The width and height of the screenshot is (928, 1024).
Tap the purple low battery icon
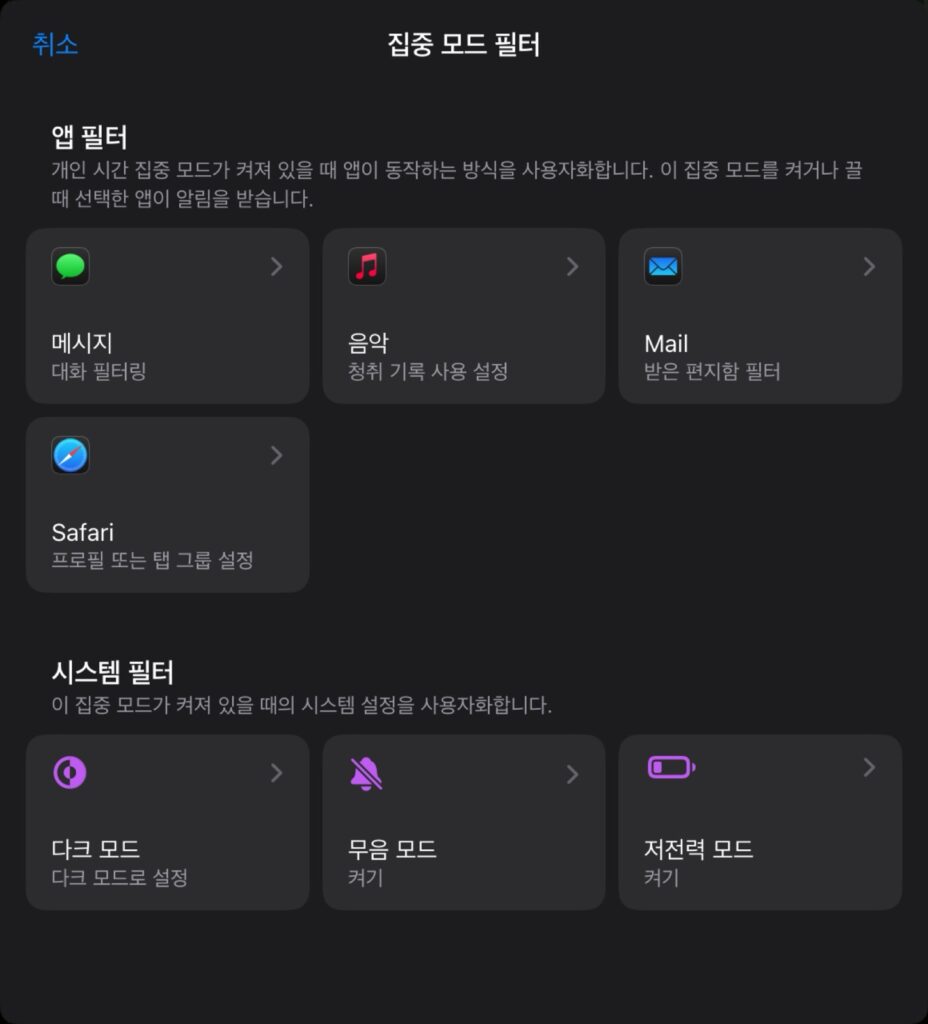coord(671,767)
